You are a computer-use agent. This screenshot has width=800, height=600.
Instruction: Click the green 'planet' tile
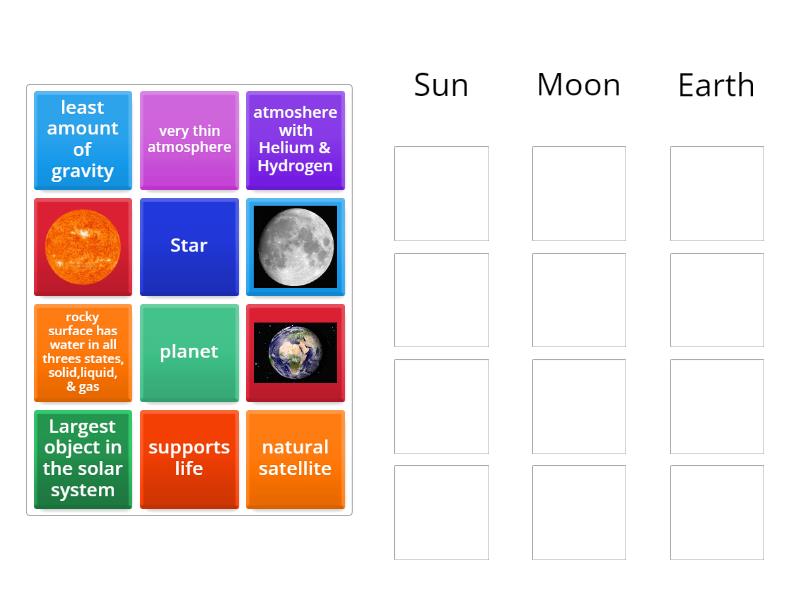[189, 352]
